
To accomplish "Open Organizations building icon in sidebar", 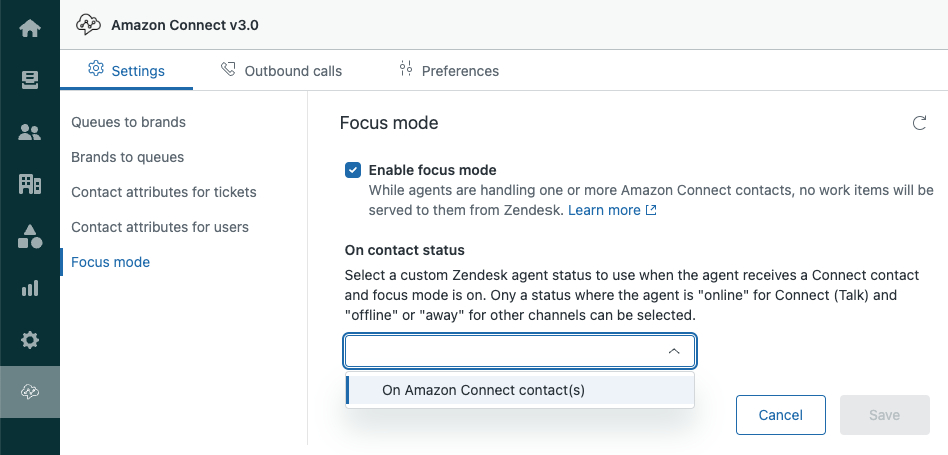I will pyautogui.click(x=30, y=184).
